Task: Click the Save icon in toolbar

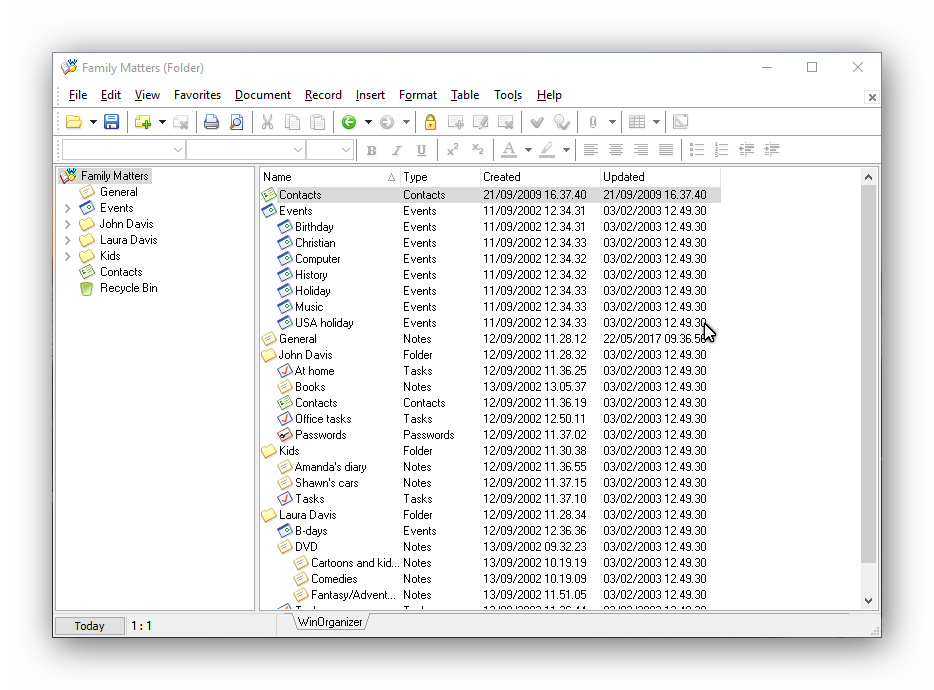Action: tap(112, 122)
